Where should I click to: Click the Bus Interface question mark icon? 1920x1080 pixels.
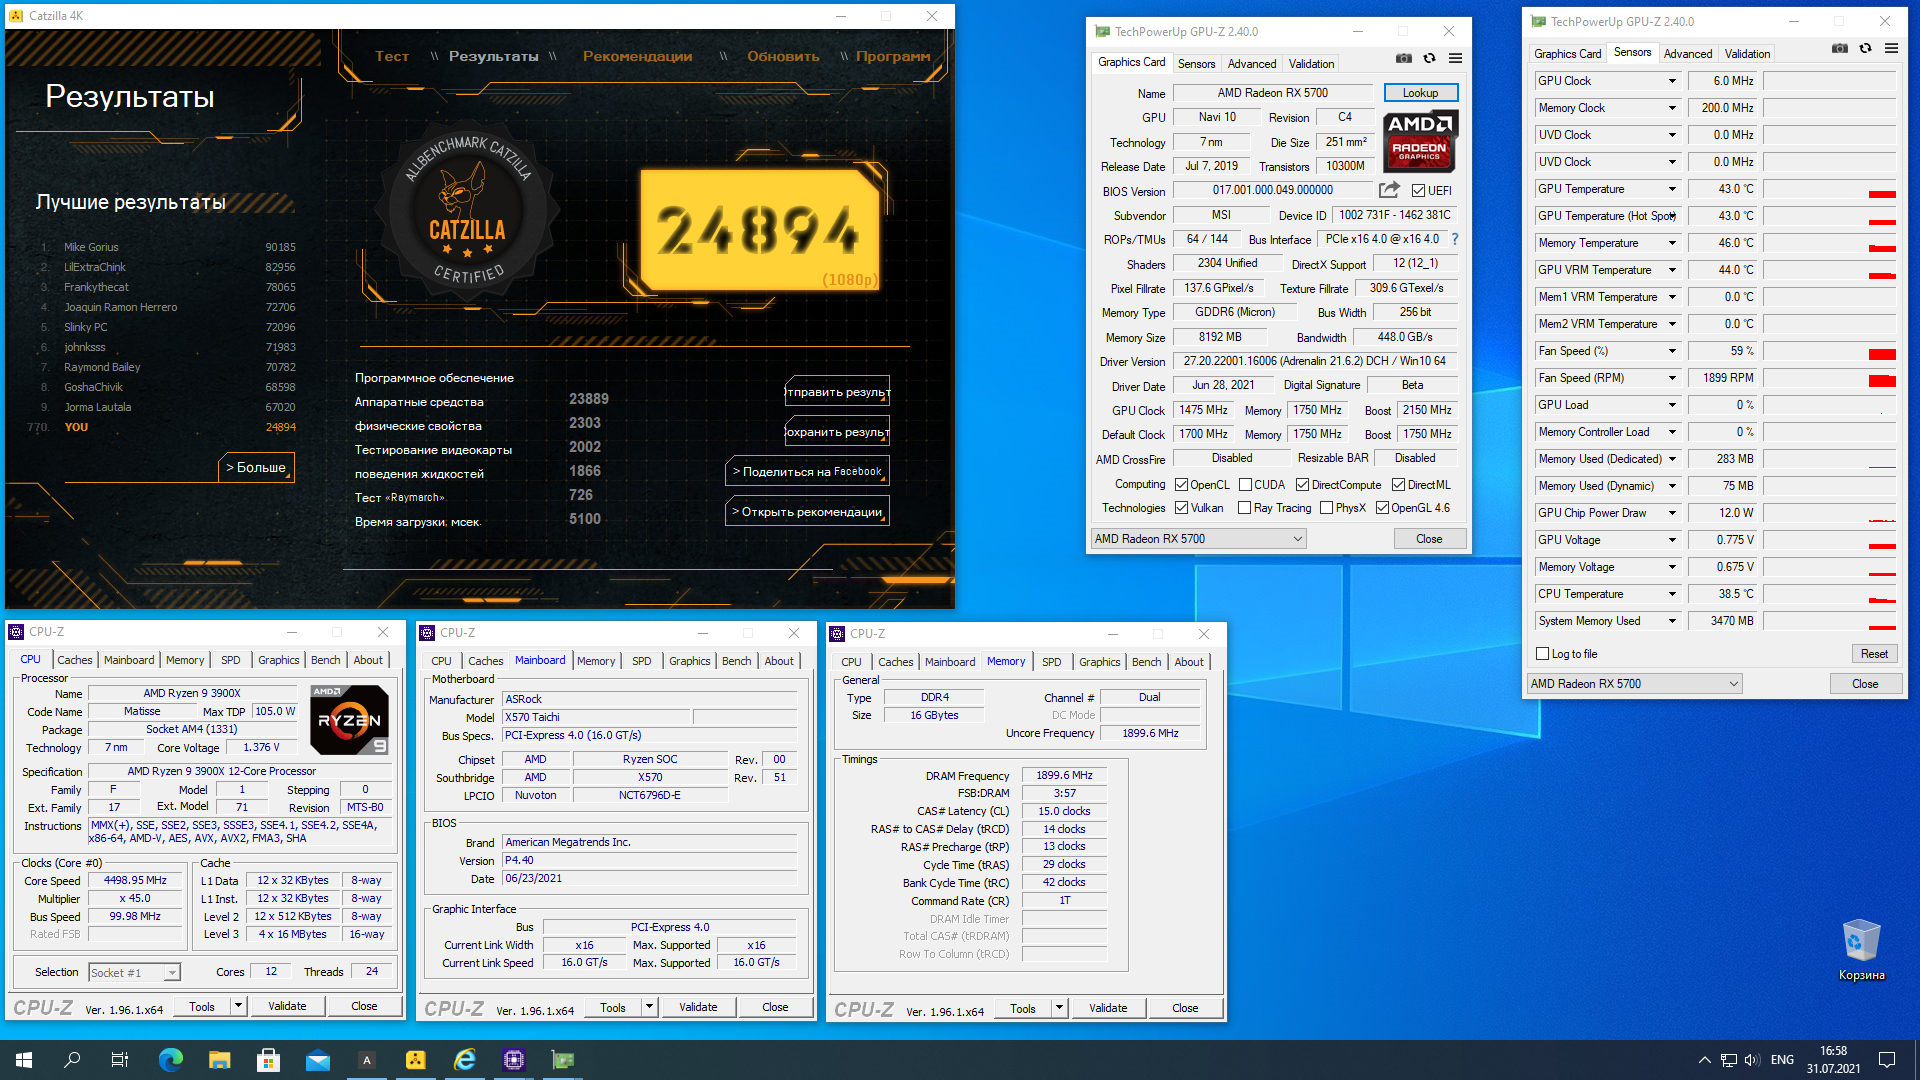tap(1455, 239)
